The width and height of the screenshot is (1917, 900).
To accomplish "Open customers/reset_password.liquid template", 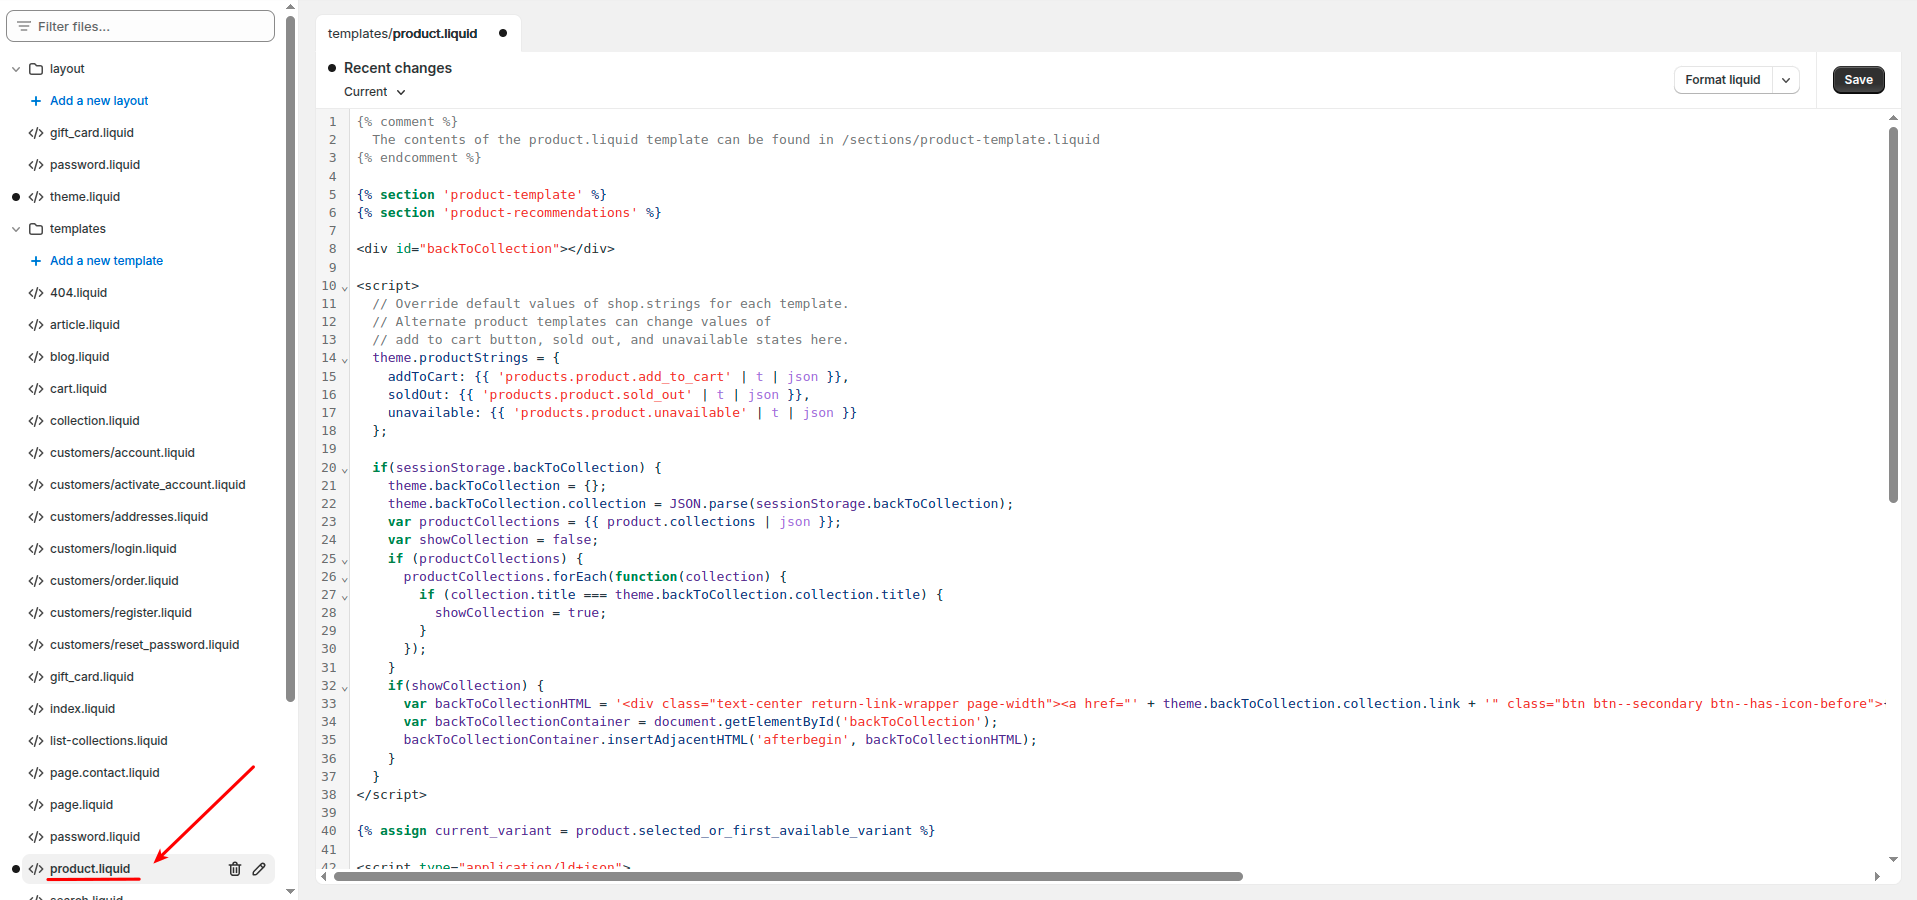I will click(145, 645).
